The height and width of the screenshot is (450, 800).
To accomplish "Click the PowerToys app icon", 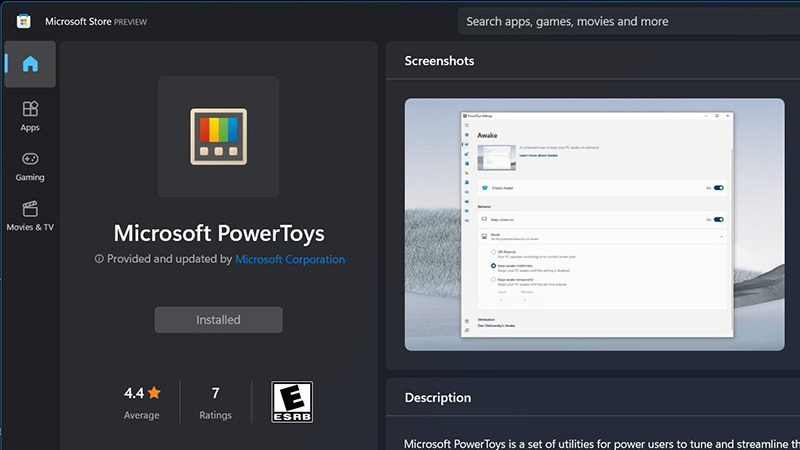I will pos(218,137).
